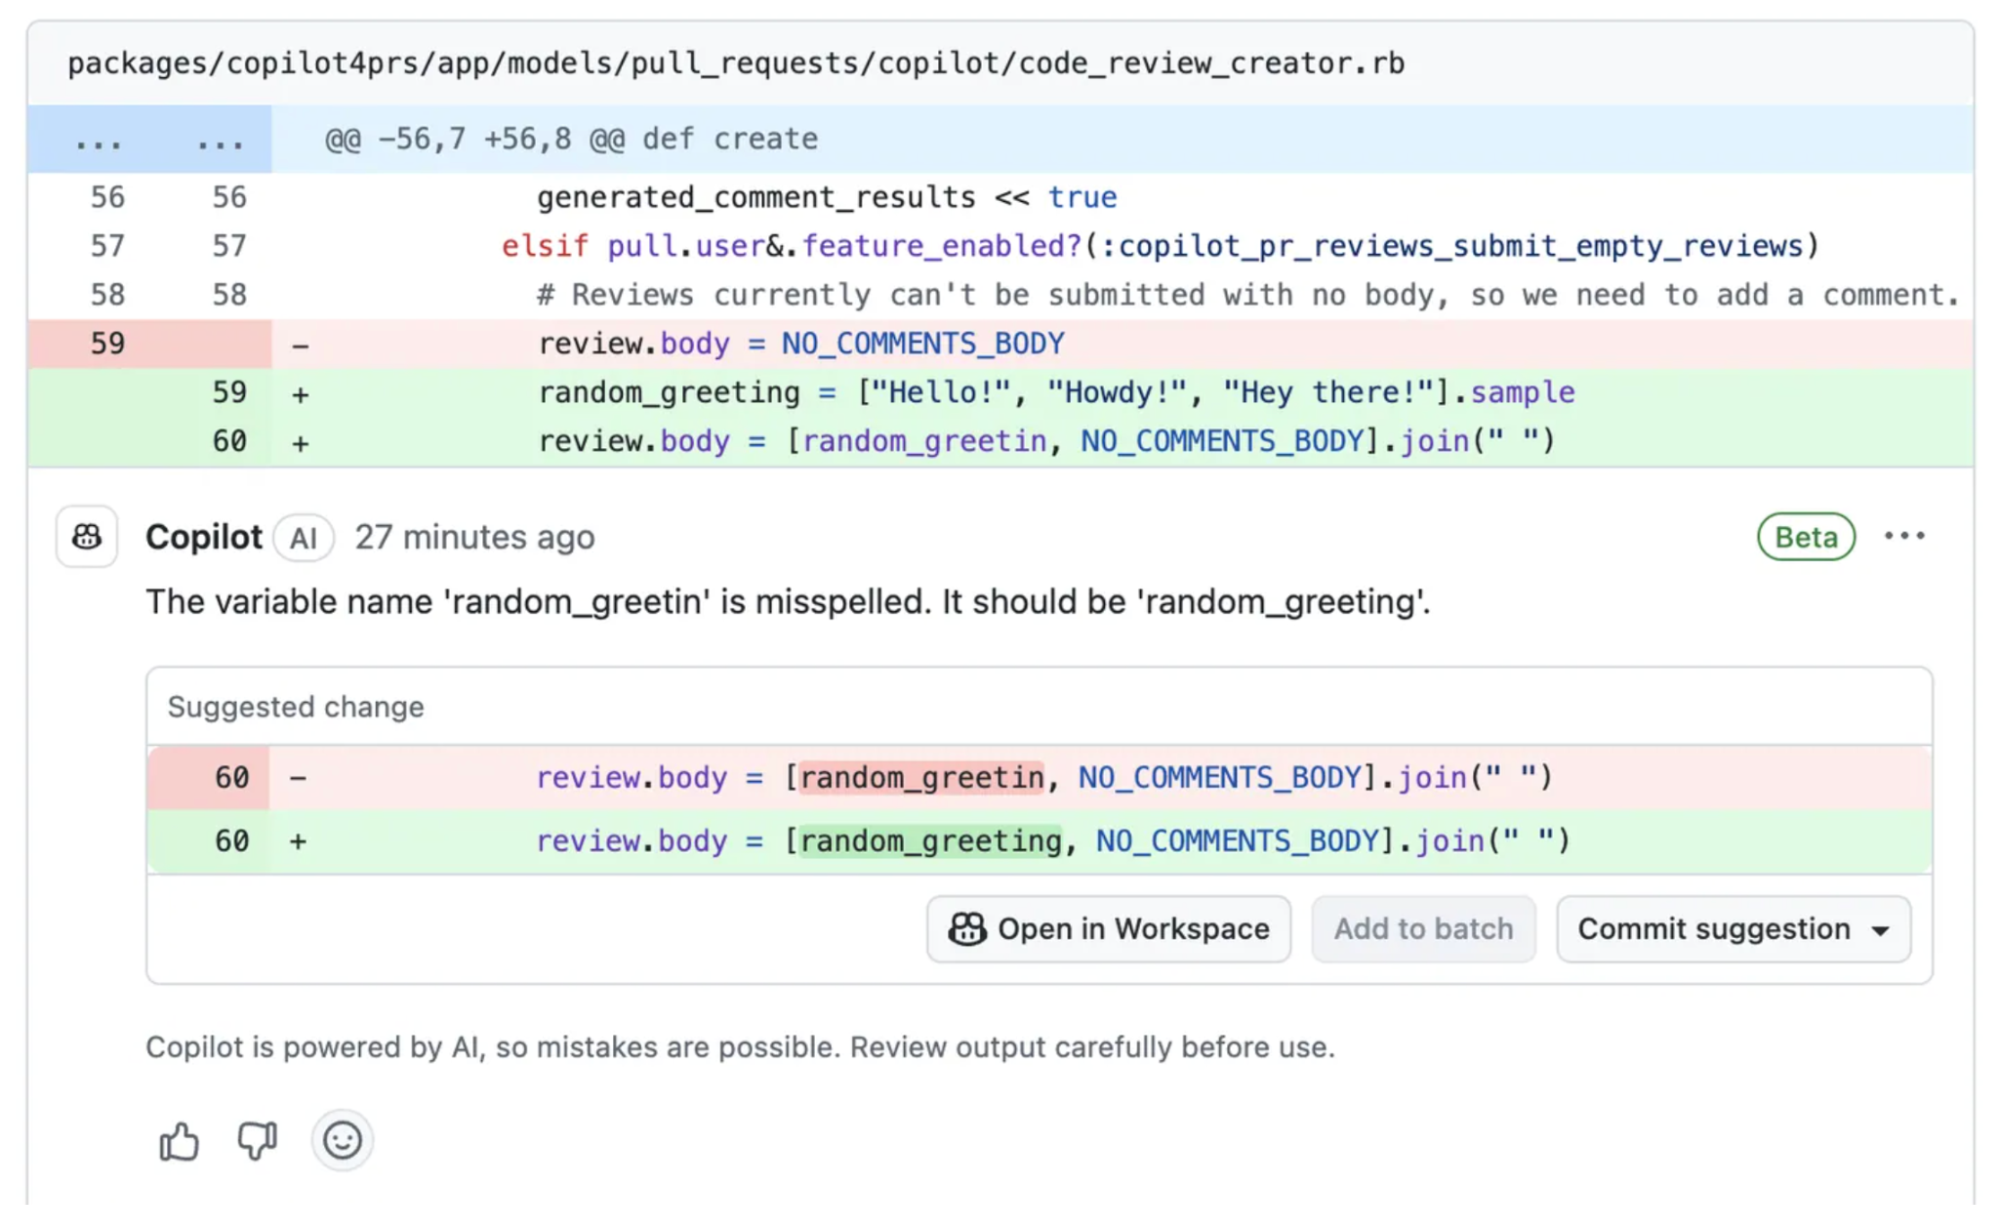Select added line 60 number in diff
This screenshot has width=1999, height=1206.
(229, 441)
